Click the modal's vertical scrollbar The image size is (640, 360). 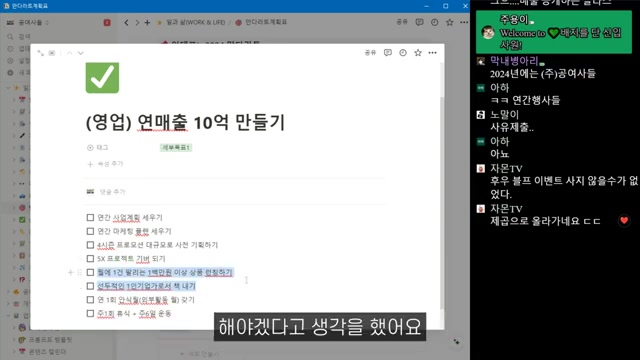pos(441,203)
